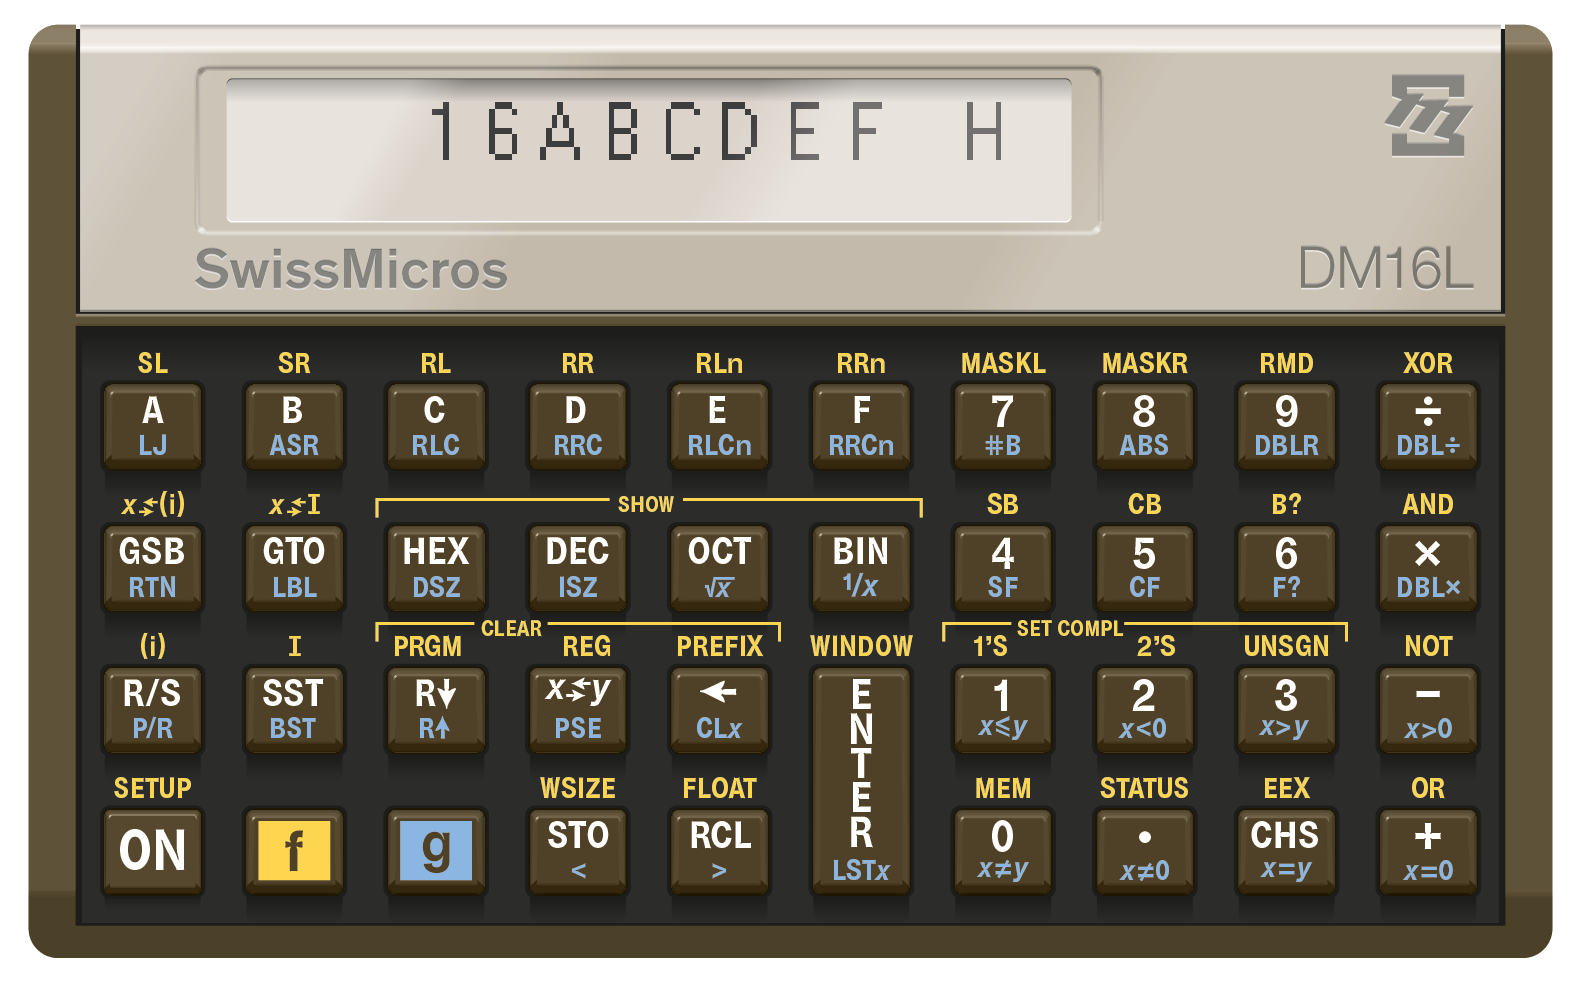Click the LCD display showing 16ABCDEF H
Image resolution: width=1581 pixels, height=987 pixels.
pyautogui.click(x=649, y=150)
